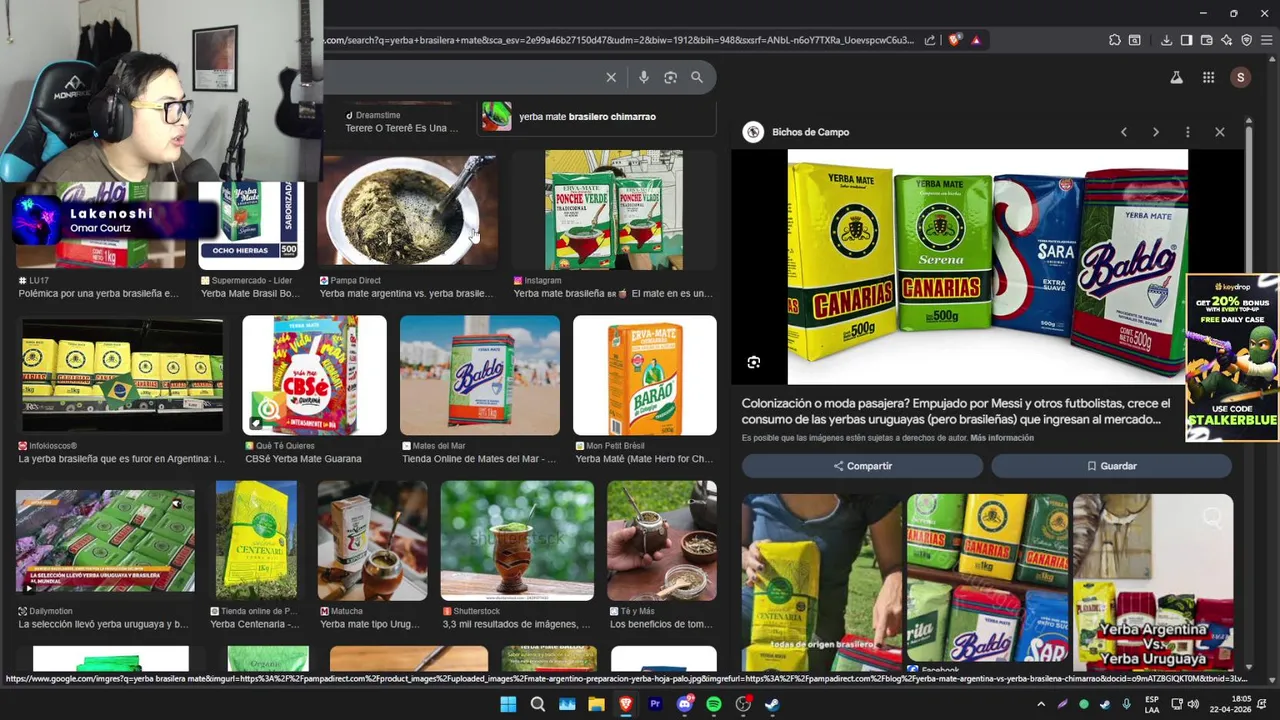Open Supermercado Lider Ocho Hierbas image
Viewport: 1280px width, 720px height.
point(251,225)
